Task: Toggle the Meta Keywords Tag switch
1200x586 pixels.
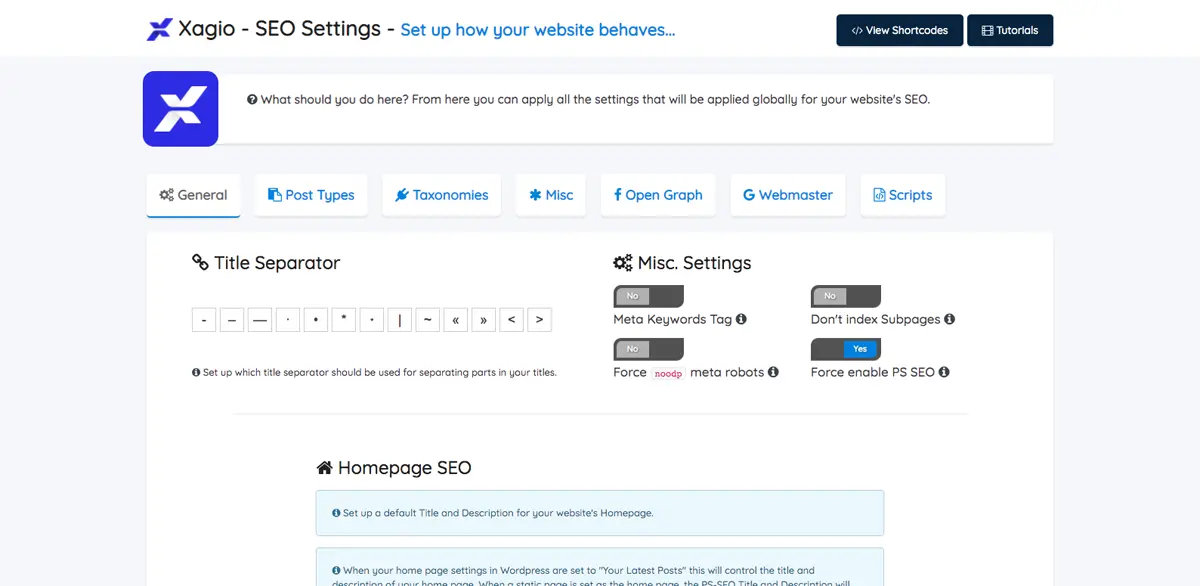Action: click(x=648, y=296)
